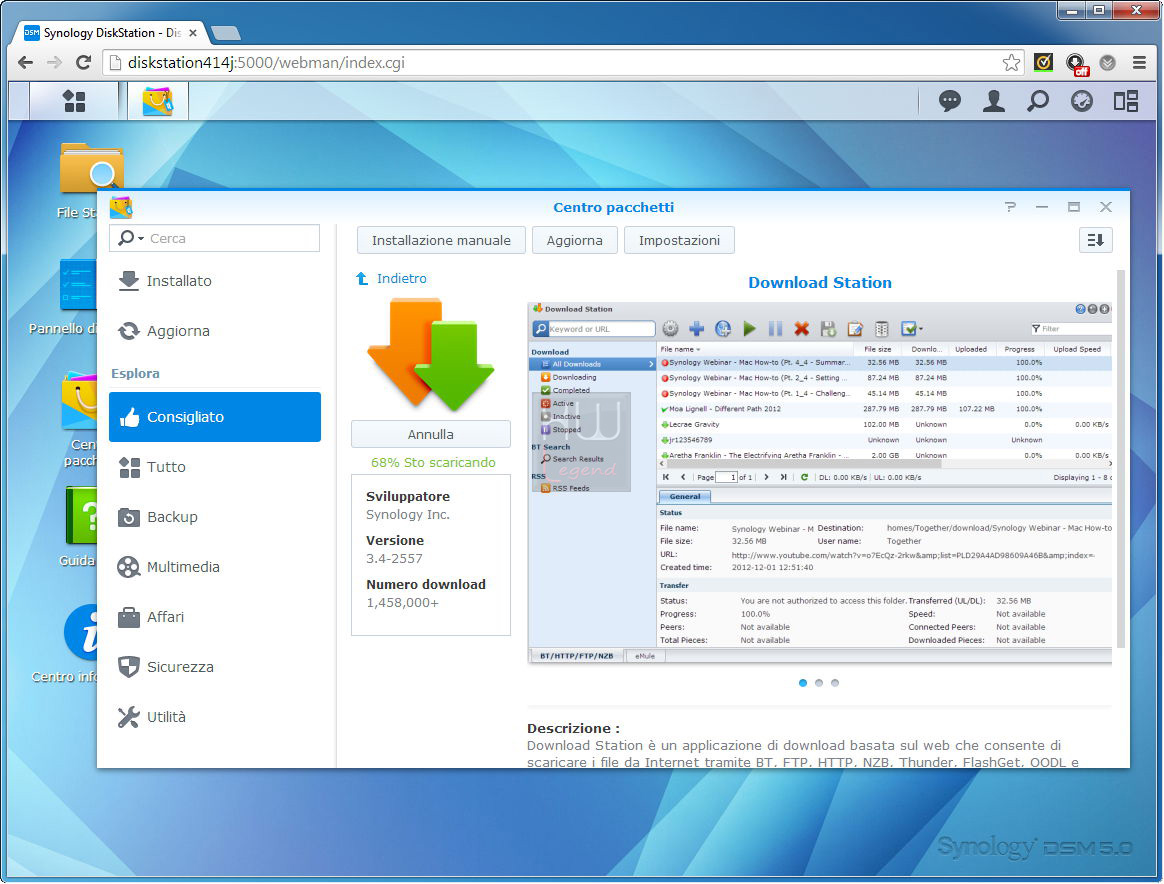1164x884 pixels.
Task: Open the pilot view layout icon
Action: pyautogui.click(x=1125, y=101)
